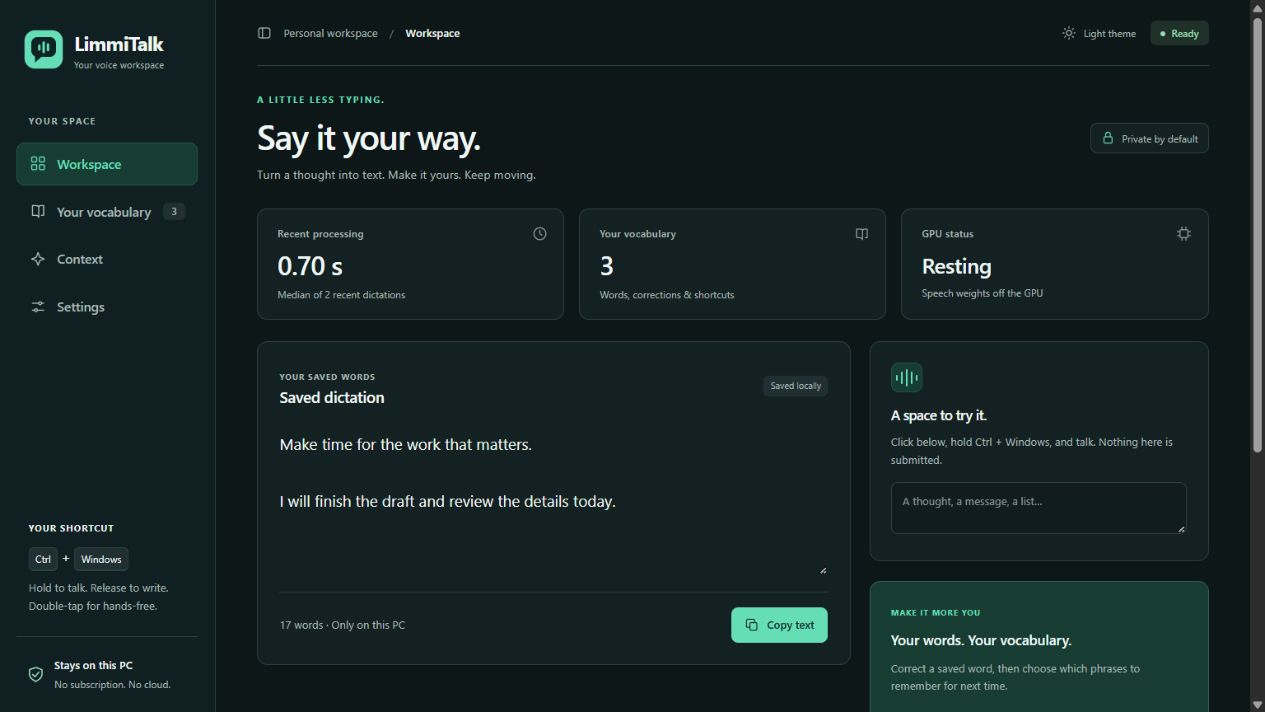Click the book icon beside Your vocabulary in sidebar
This screenshot has width=1265, height=712.
tap(38, 212)
